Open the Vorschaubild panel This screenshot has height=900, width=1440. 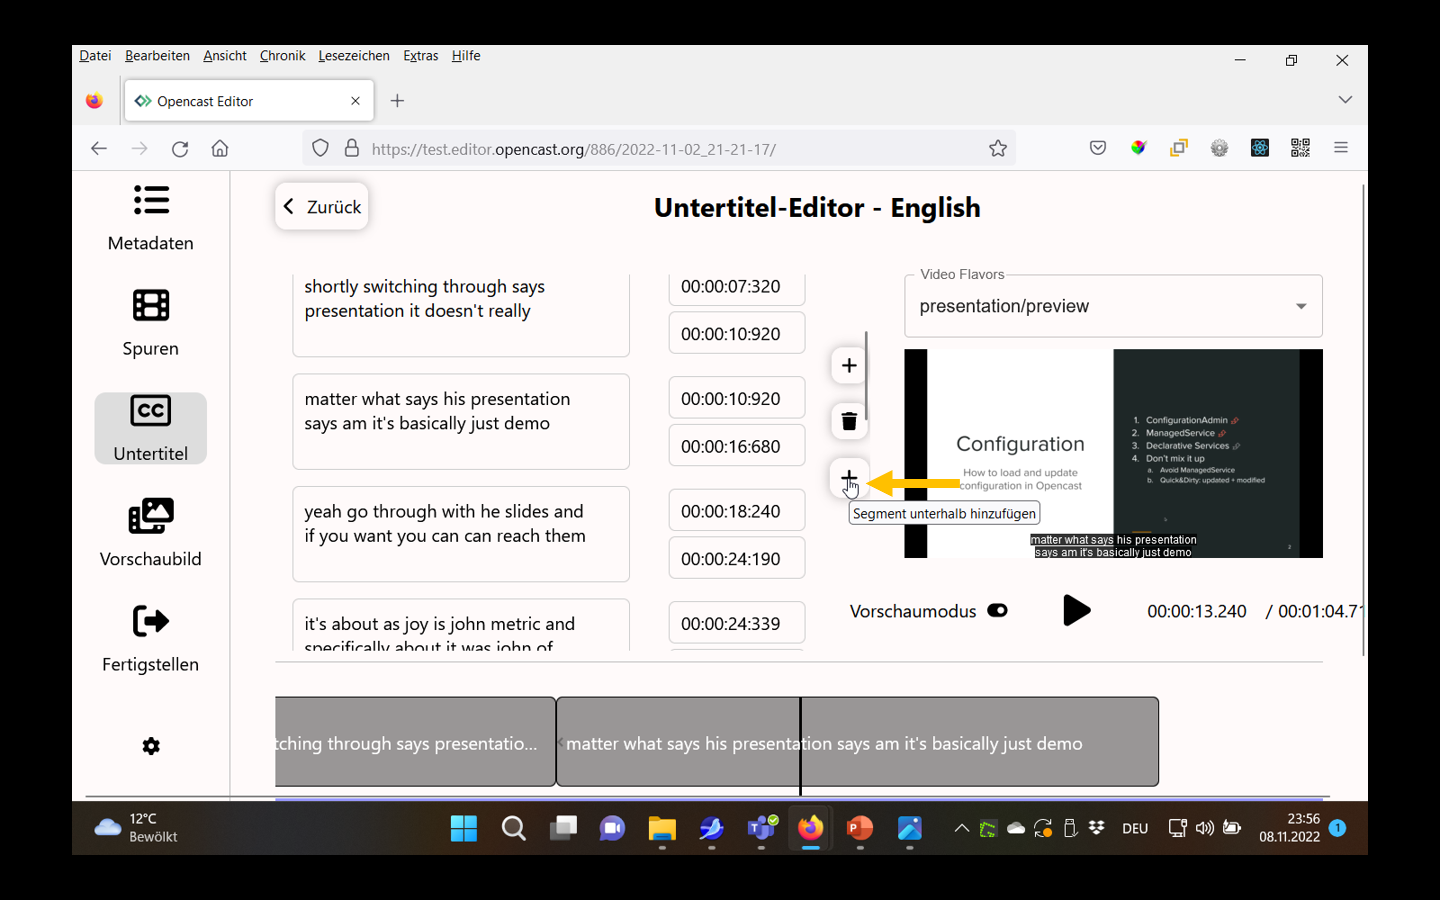[150, 533]
